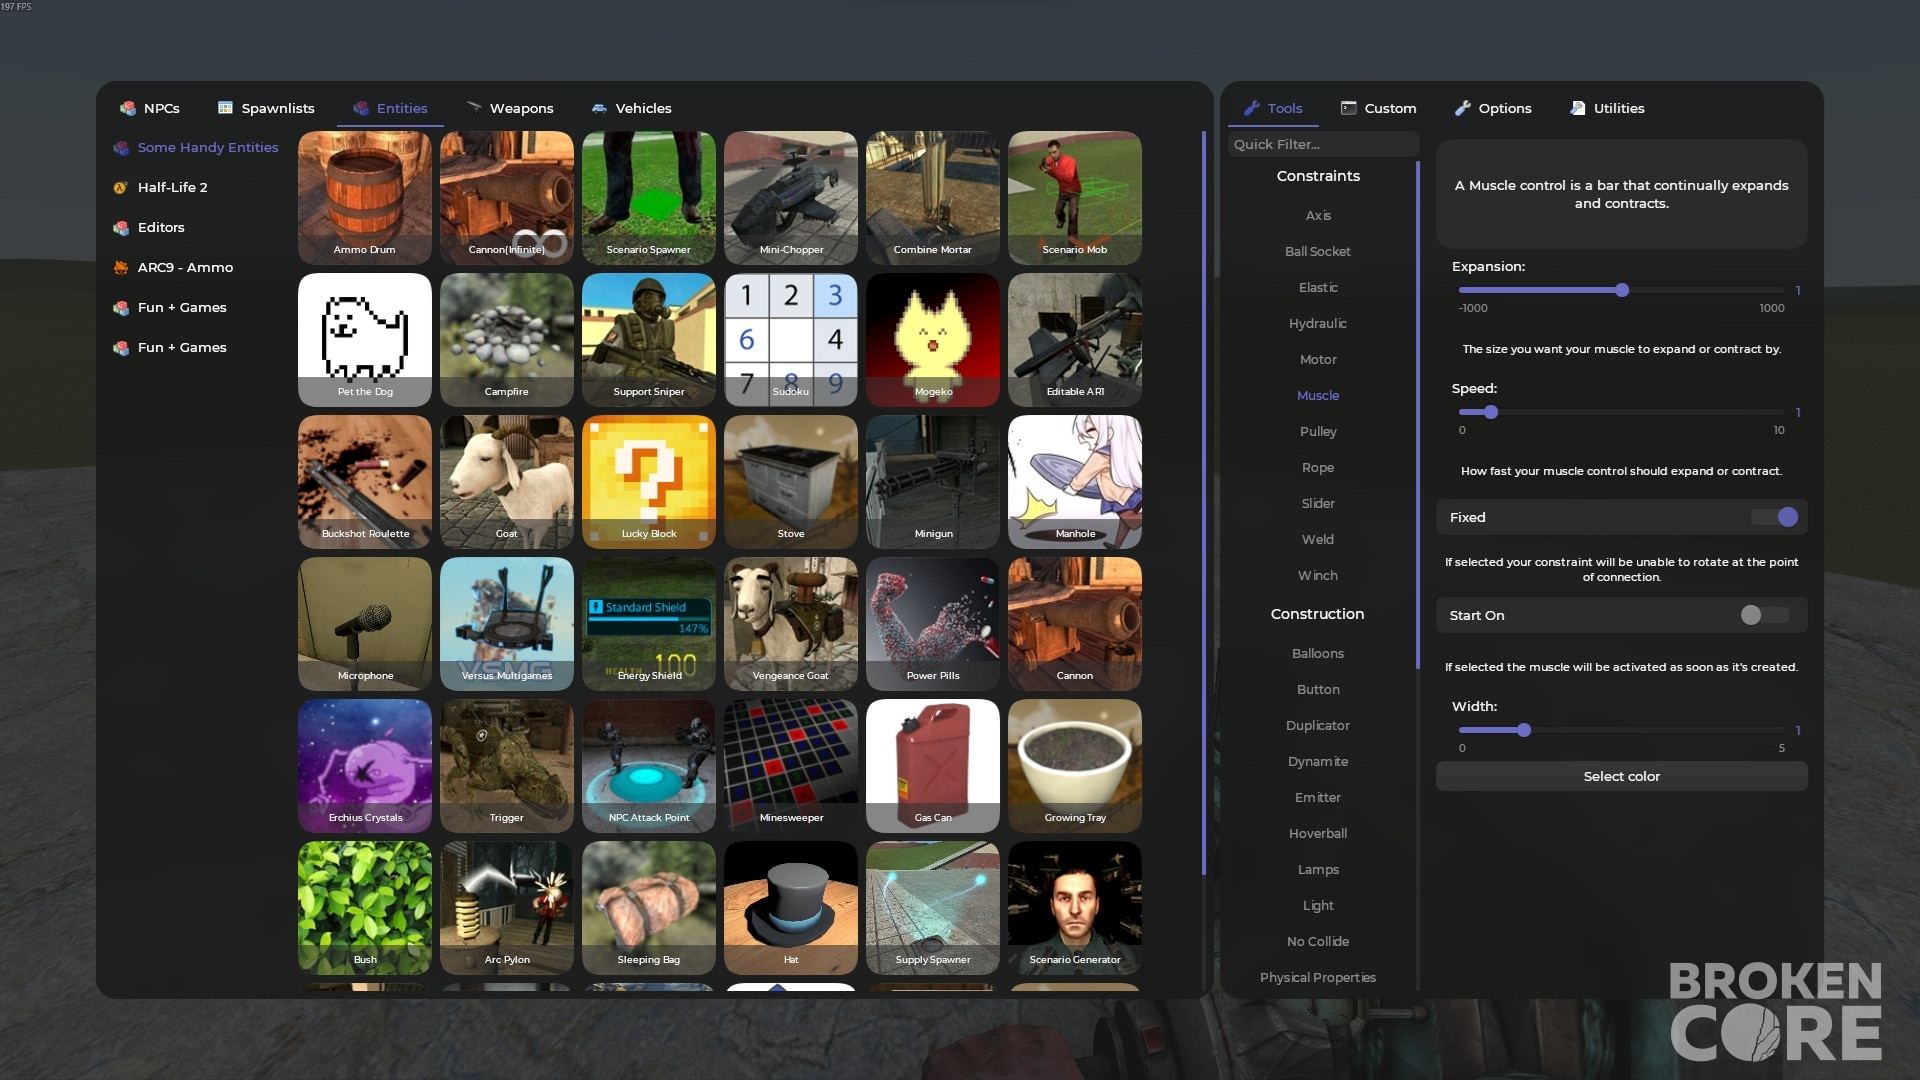This screenshot has height=1080, width=1920.
Task: Open the Weapons tab
Action: pyautogui.click(x=510, y=108)
